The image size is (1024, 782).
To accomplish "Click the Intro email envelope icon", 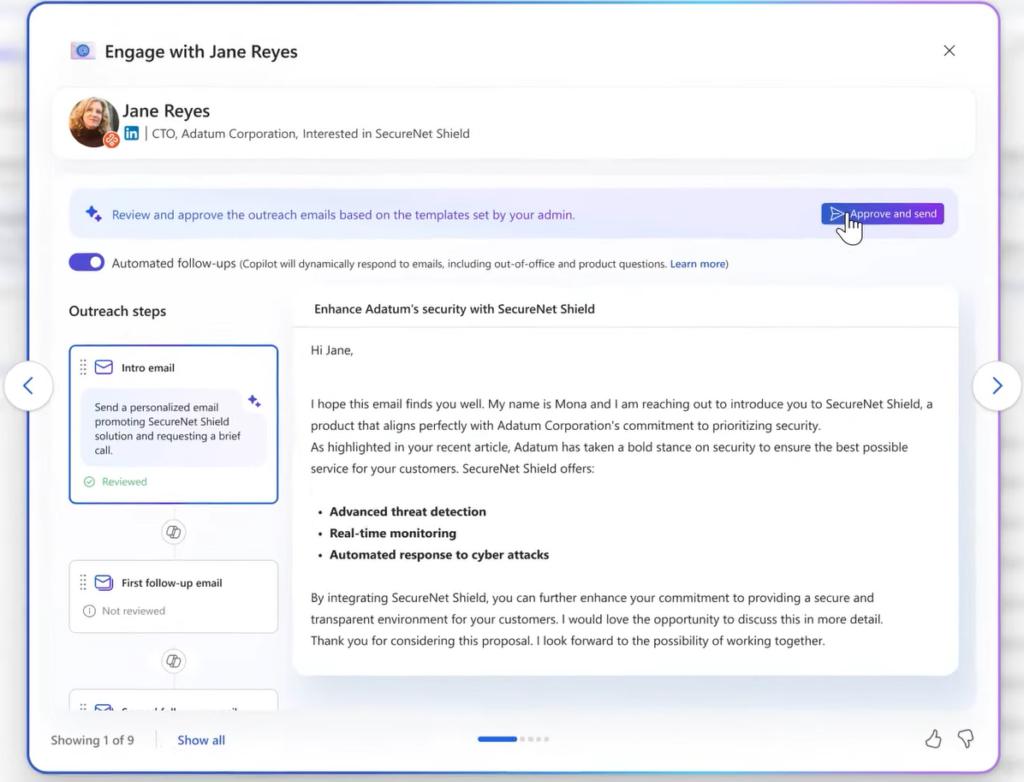I will pos(103,367).
